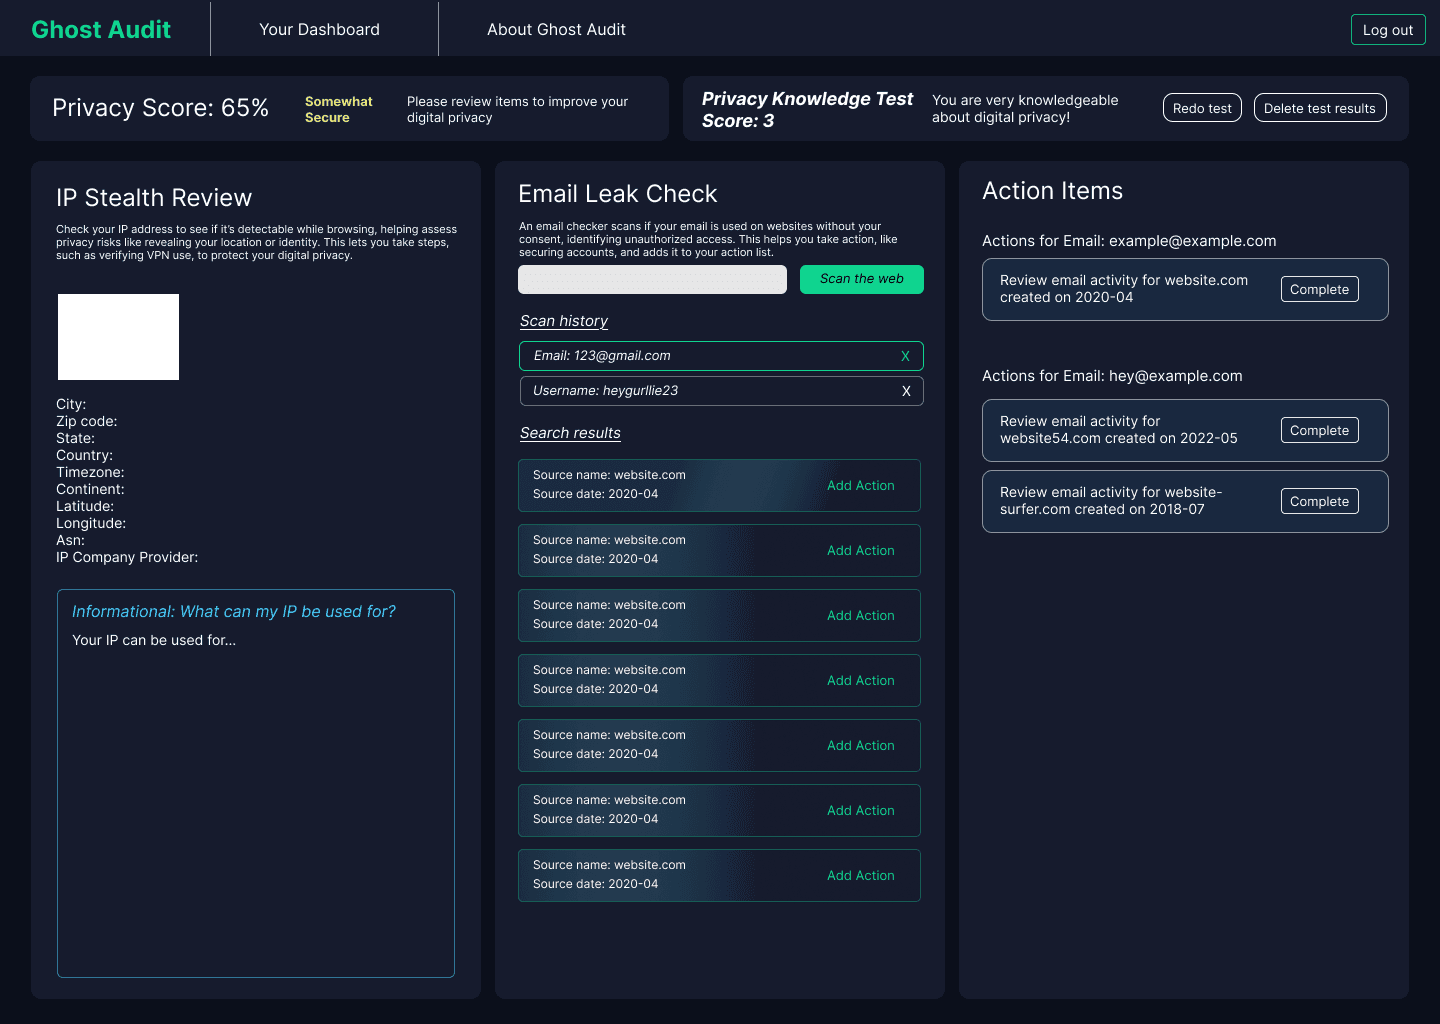The image size is (1440, 1024).
Task: Click 'Your IP can be used for...' text
Action: click(154, 640)
